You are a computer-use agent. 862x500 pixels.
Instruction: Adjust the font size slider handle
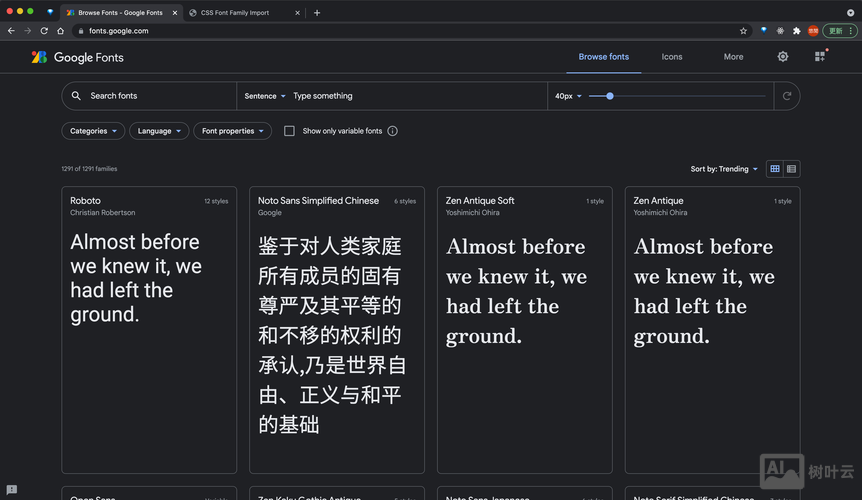pyautogui.click(x=610, y=96)
